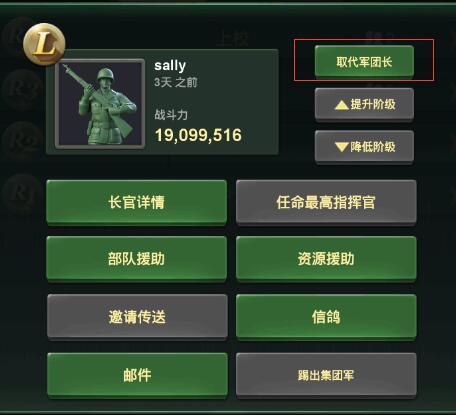Select the dimmed R3 rank icon
456x415 pixels.
tap(21, 89)
